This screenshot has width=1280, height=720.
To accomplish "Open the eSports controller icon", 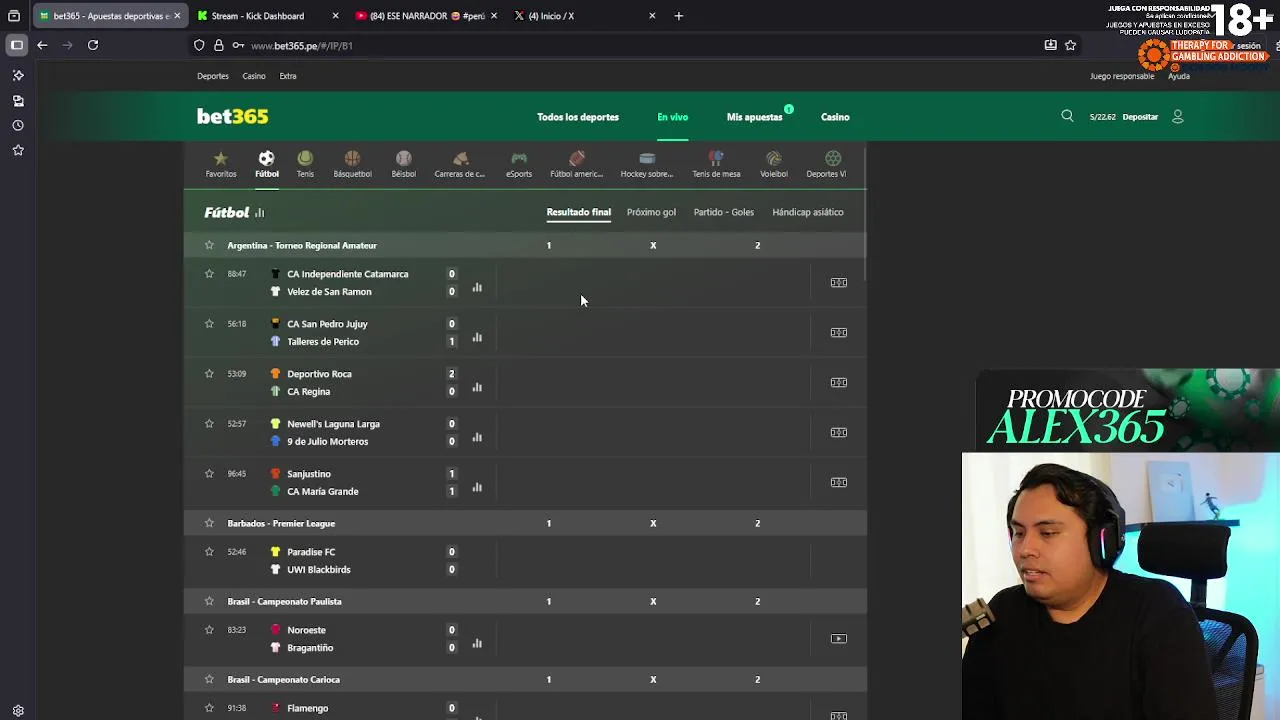I will point(519,164).
